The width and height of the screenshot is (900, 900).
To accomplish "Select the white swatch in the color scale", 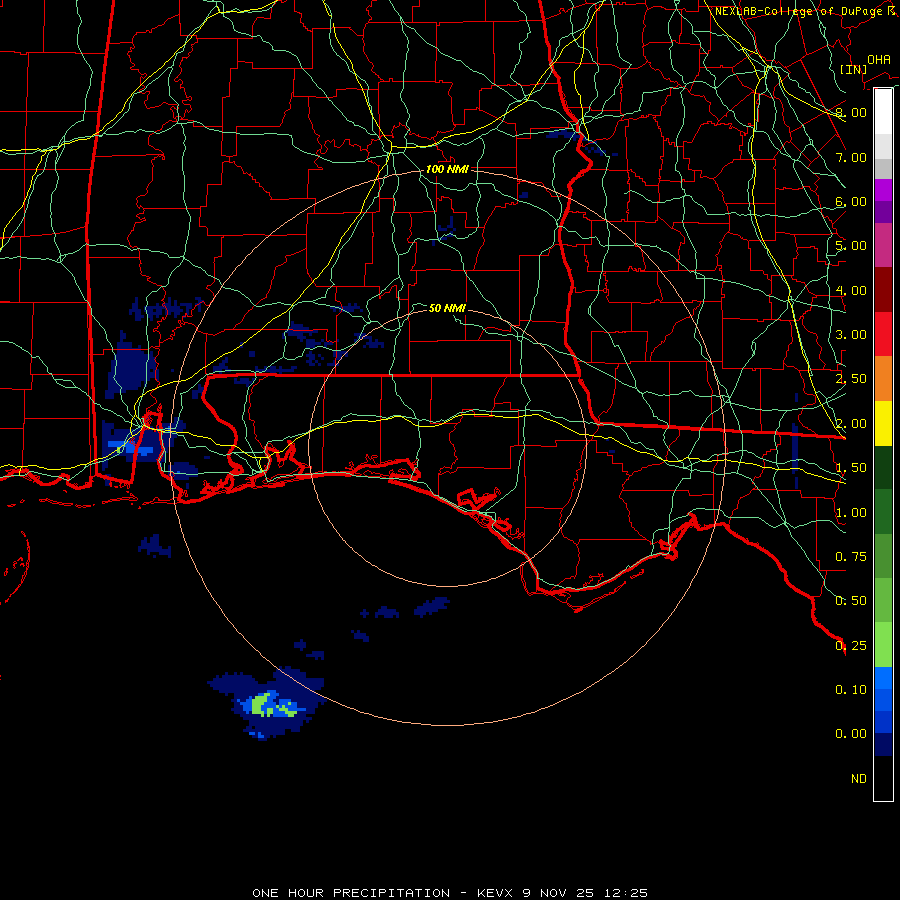I will [883, 111].
